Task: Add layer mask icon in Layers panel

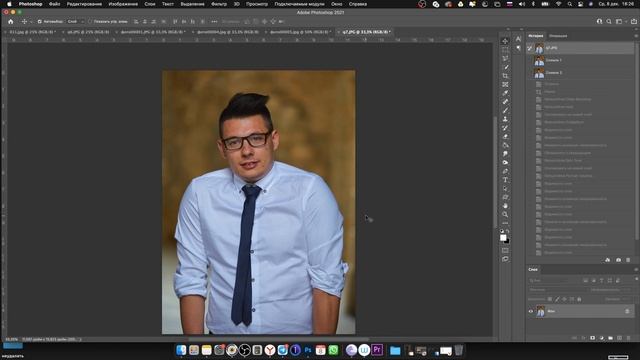Action: pyautogui.click(x=593, y=338)
